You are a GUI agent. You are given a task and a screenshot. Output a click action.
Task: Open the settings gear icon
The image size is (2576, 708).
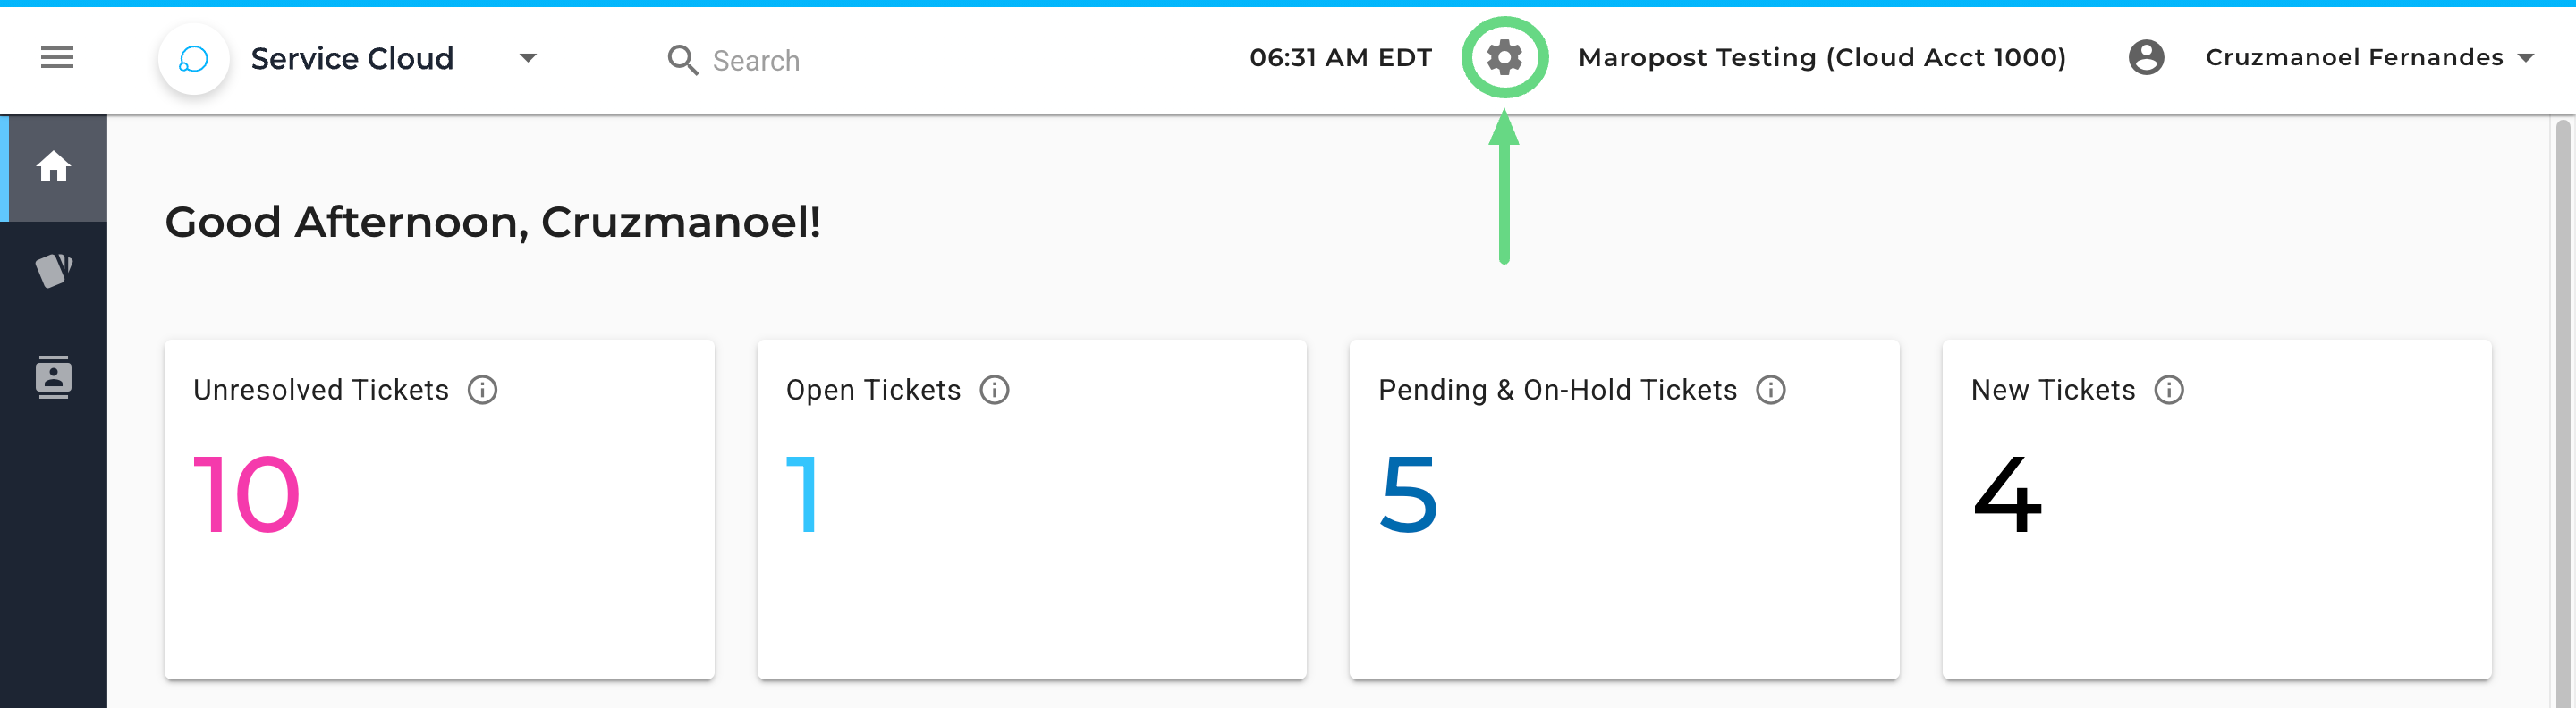click(1503, 58)
